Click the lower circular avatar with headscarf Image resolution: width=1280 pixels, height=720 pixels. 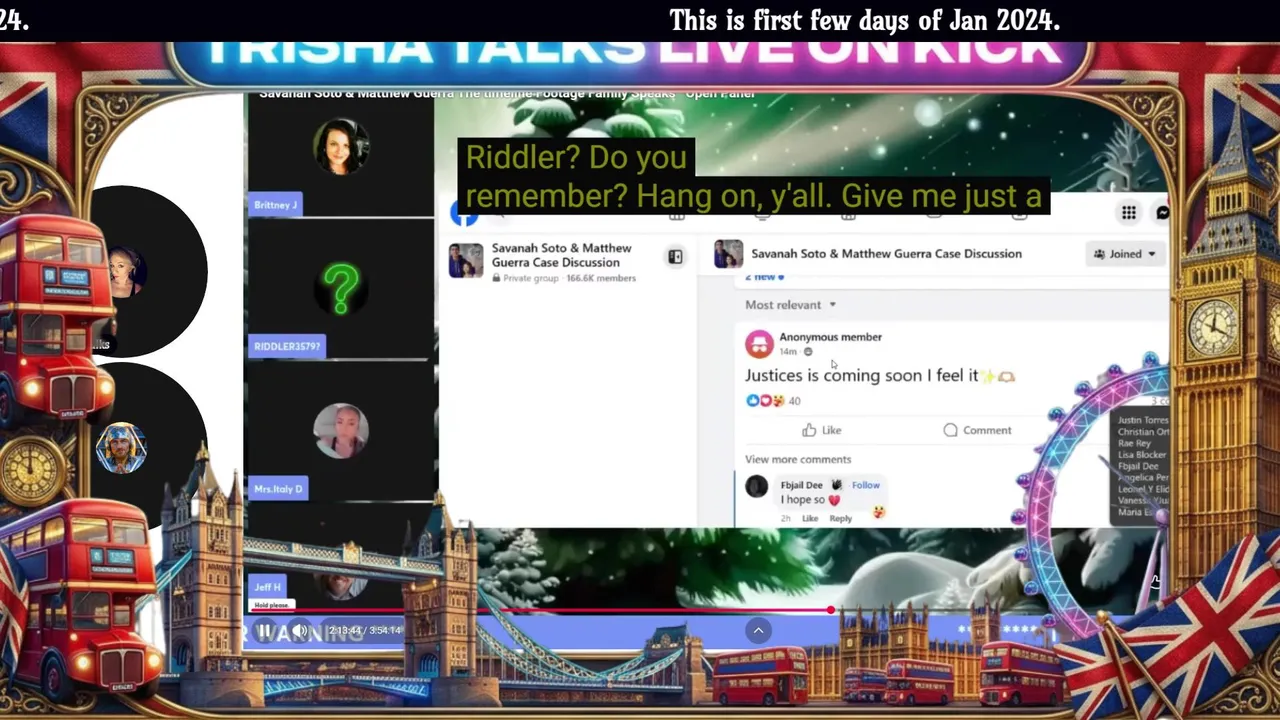(x=121, y=448)
